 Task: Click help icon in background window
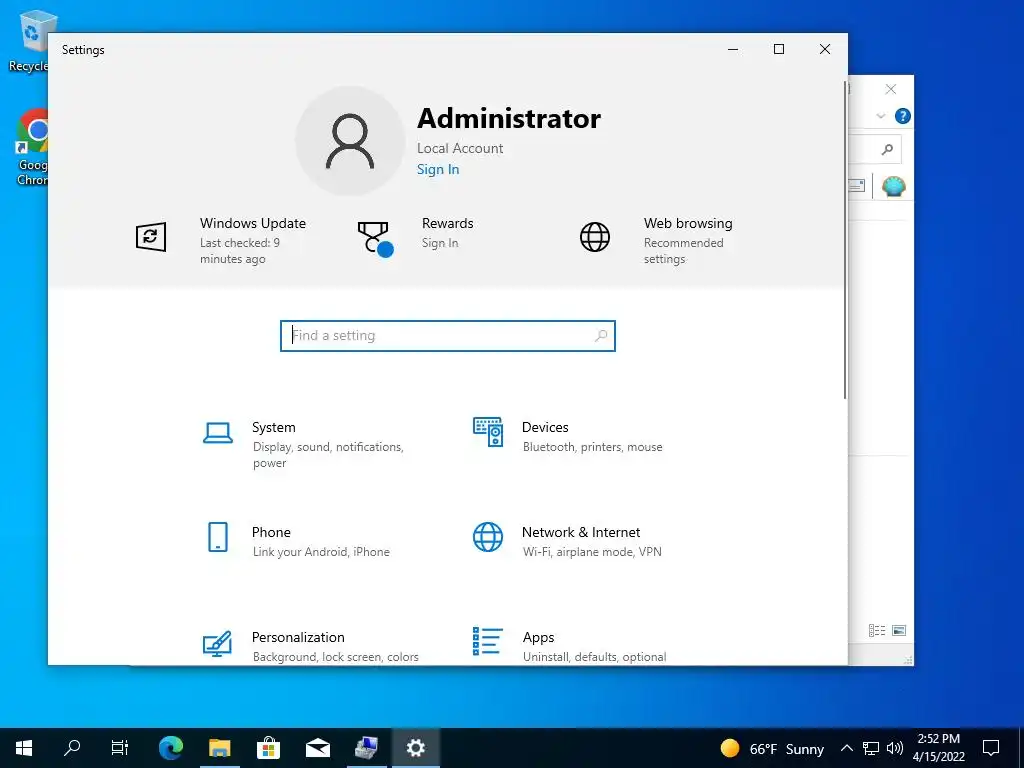(903, 116)
